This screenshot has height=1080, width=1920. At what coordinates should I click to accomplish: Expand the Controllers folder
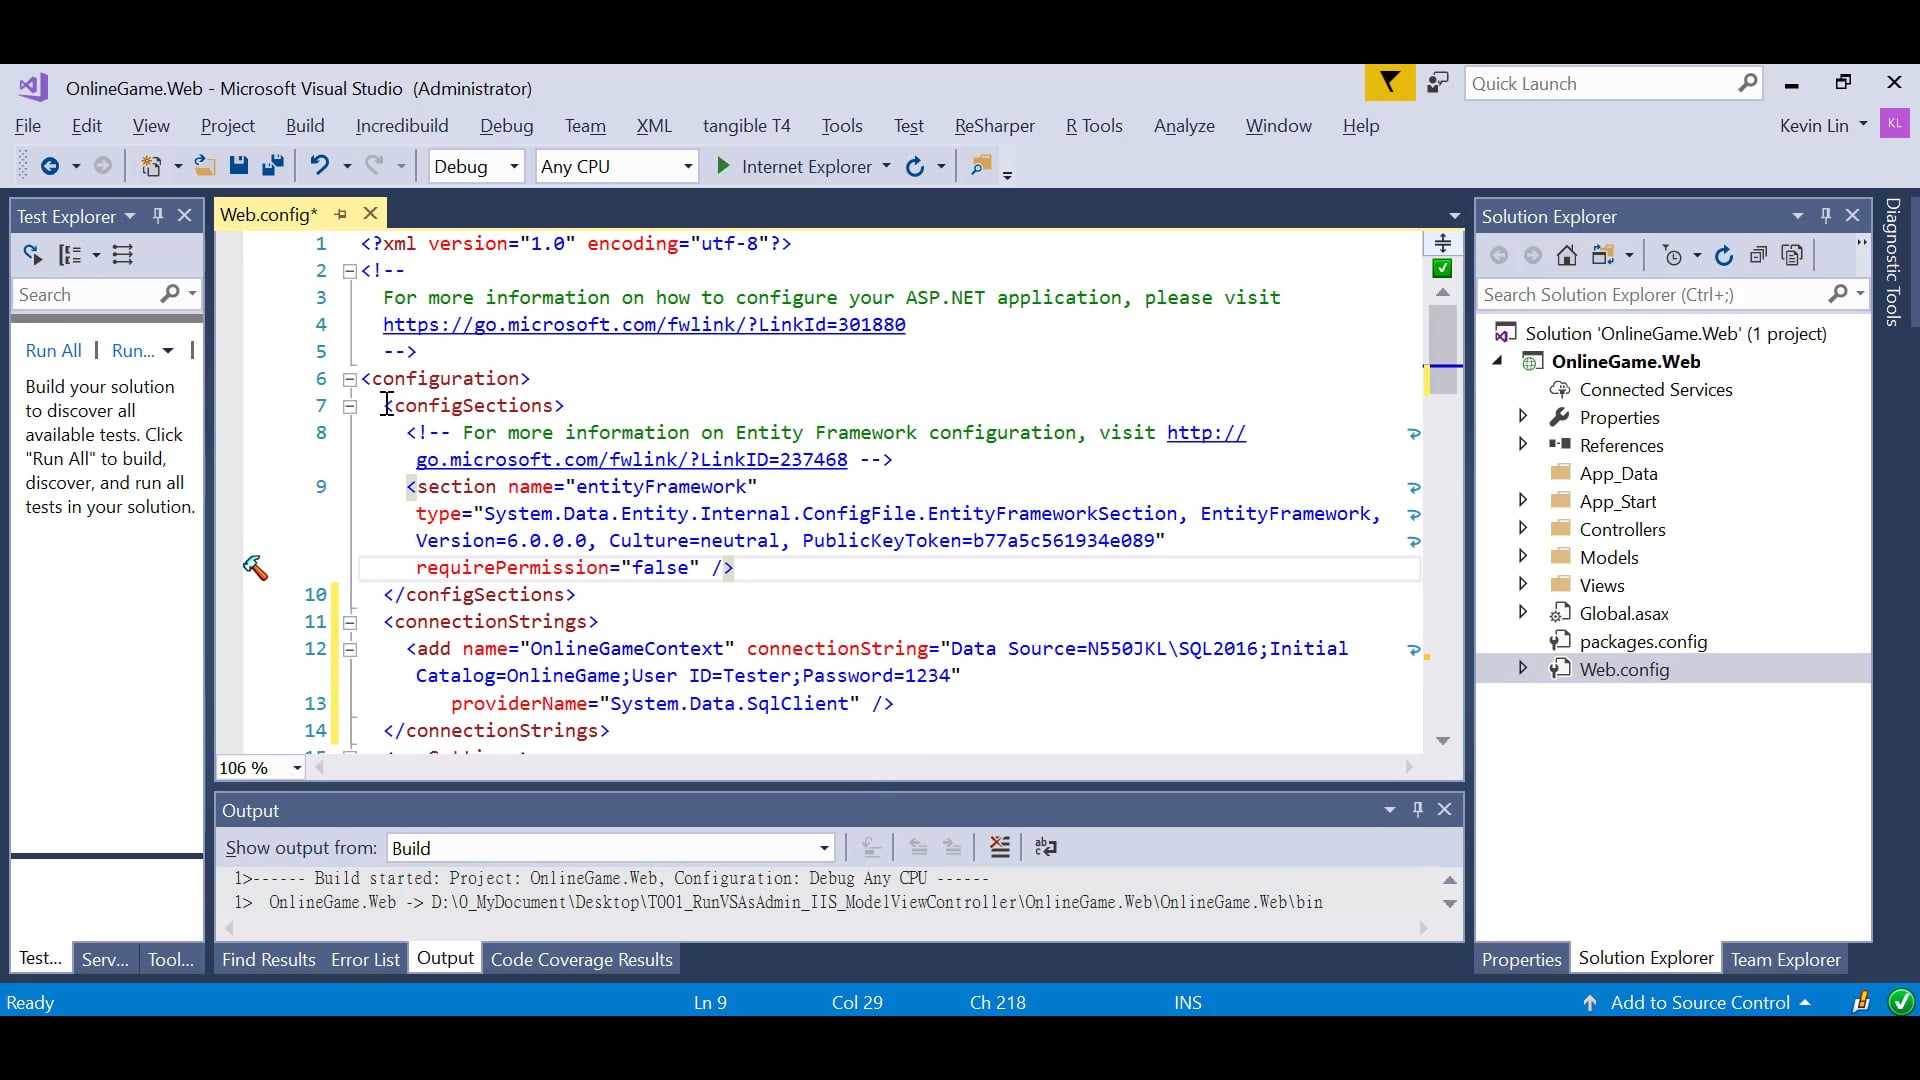pyautogui.click(x=1524, y=529)
